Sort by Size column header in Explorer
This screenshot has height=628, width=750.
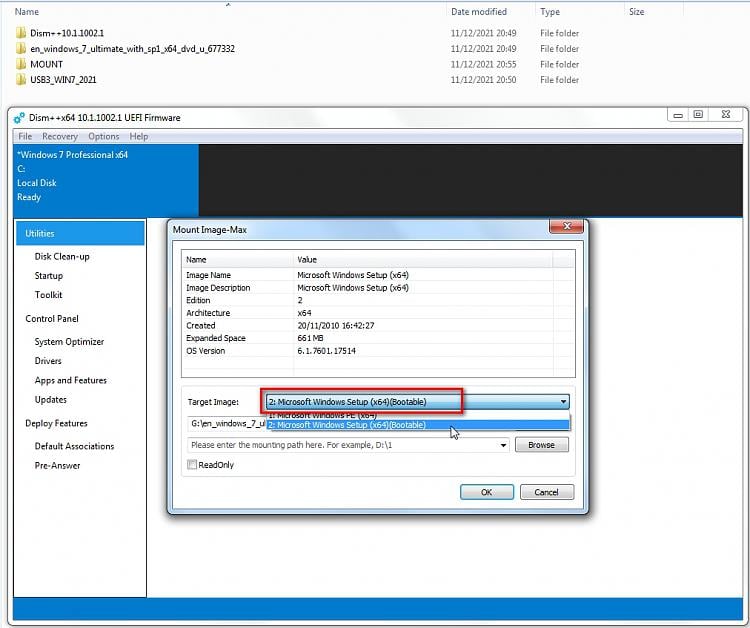click(x=636, y=11)
